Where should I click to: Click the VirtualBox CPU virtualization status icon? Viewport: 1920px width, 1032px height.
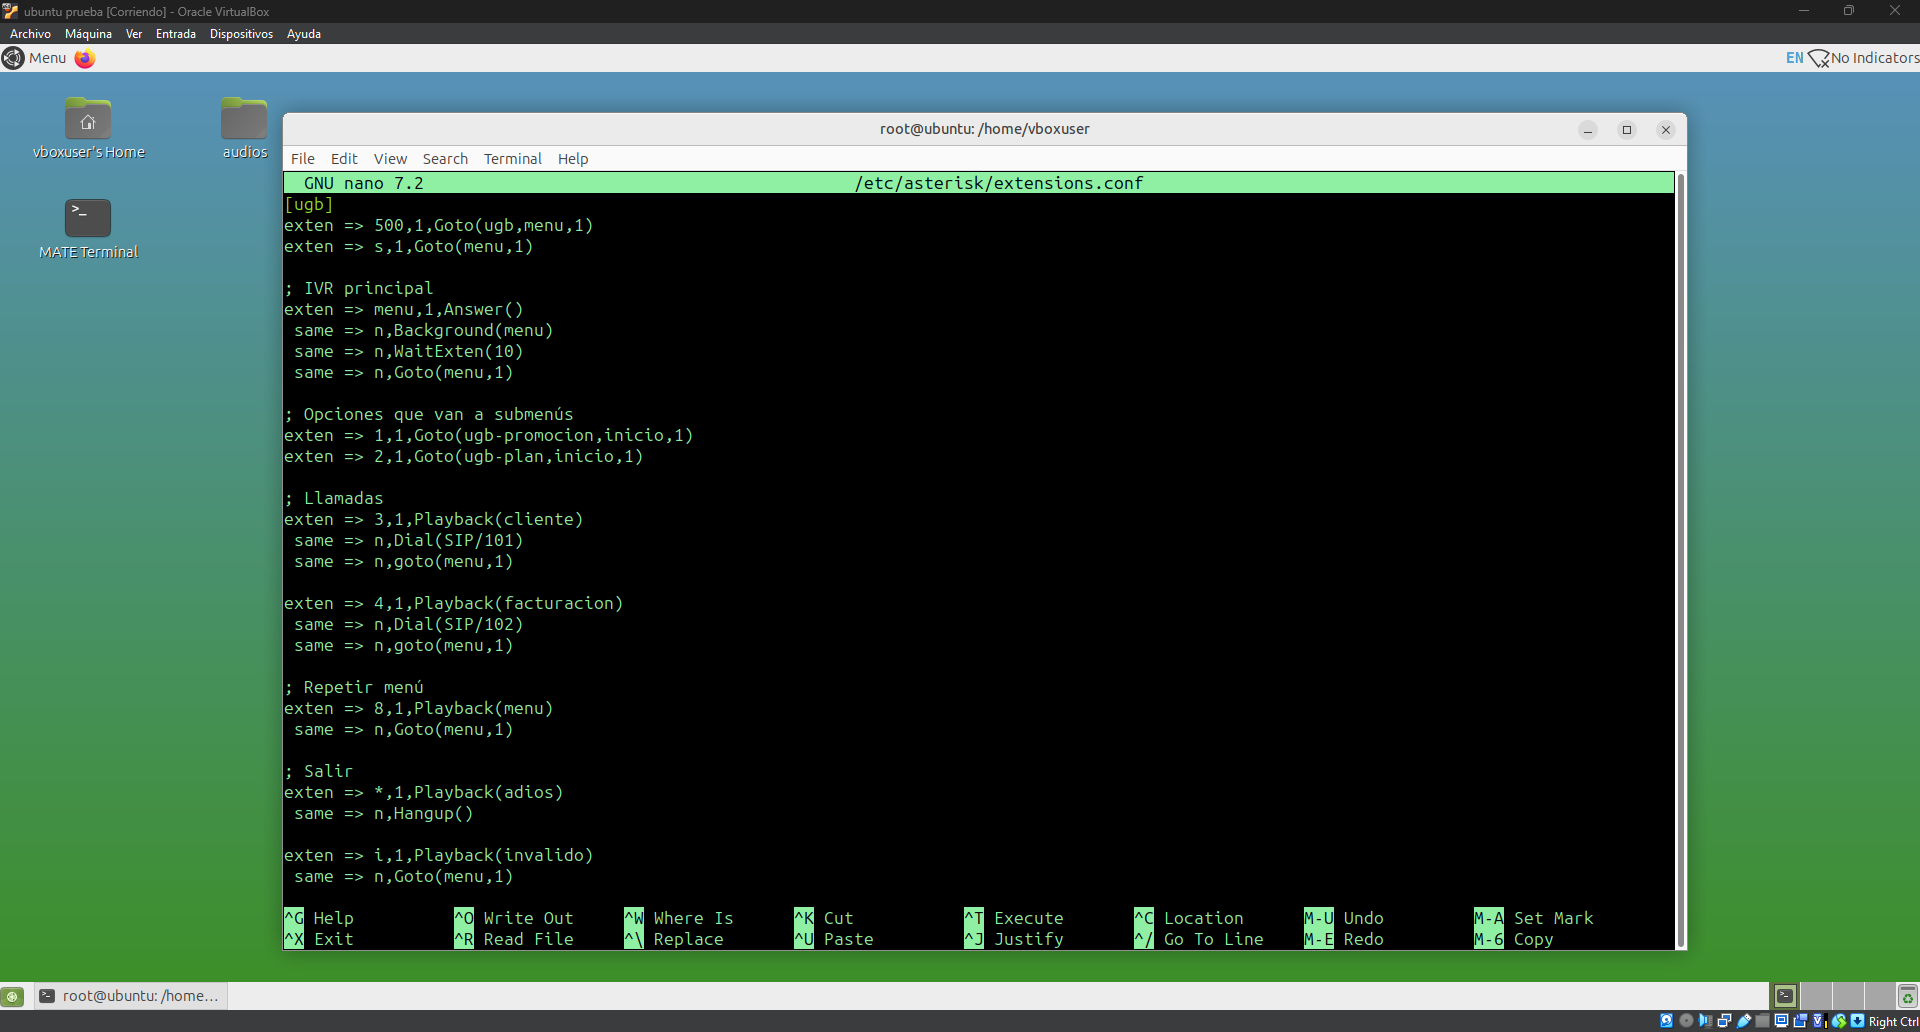click(x=1819, y=1021)
